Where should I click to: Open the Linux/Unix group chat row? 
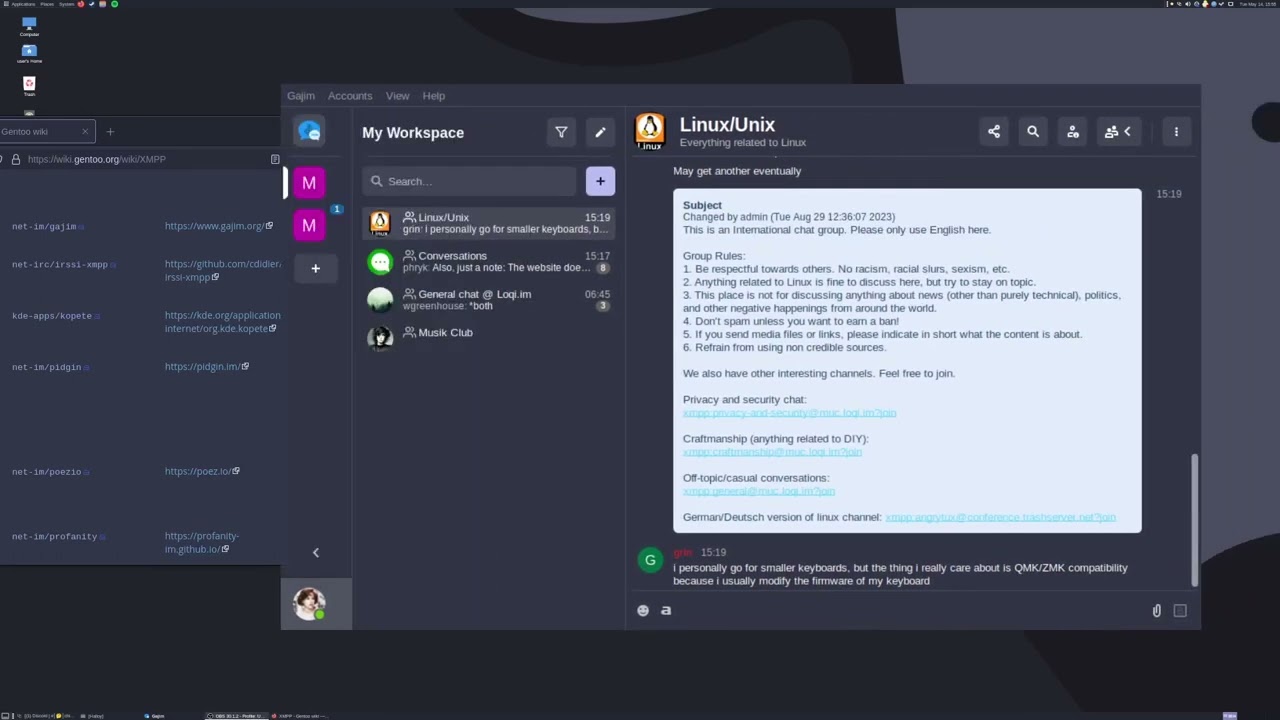coord(488,223)
